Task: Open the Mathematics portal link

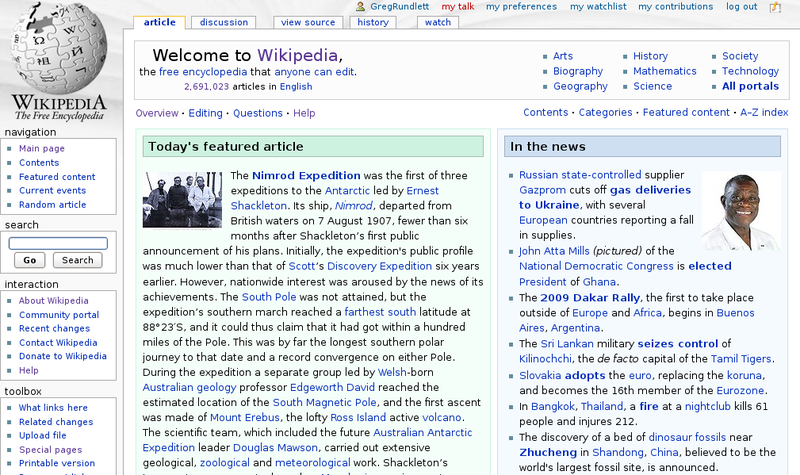Action: pos(664,72)
